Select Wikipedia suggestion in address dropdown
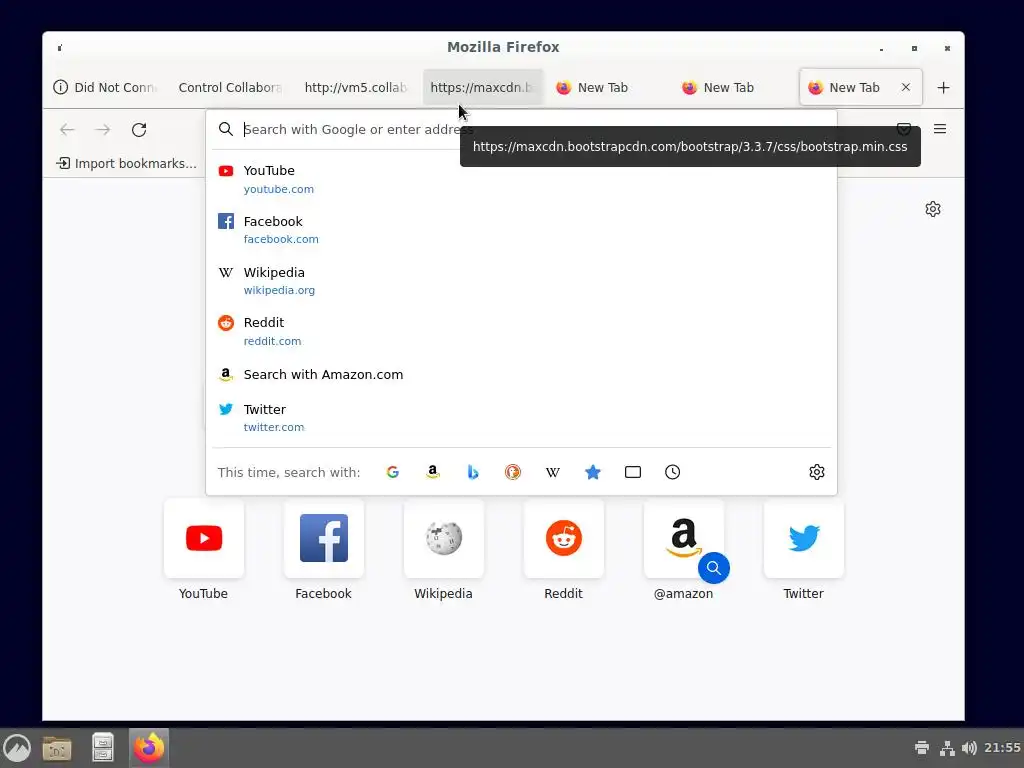This screenshot has height=768, width=1024. click(x=521, y=281)
